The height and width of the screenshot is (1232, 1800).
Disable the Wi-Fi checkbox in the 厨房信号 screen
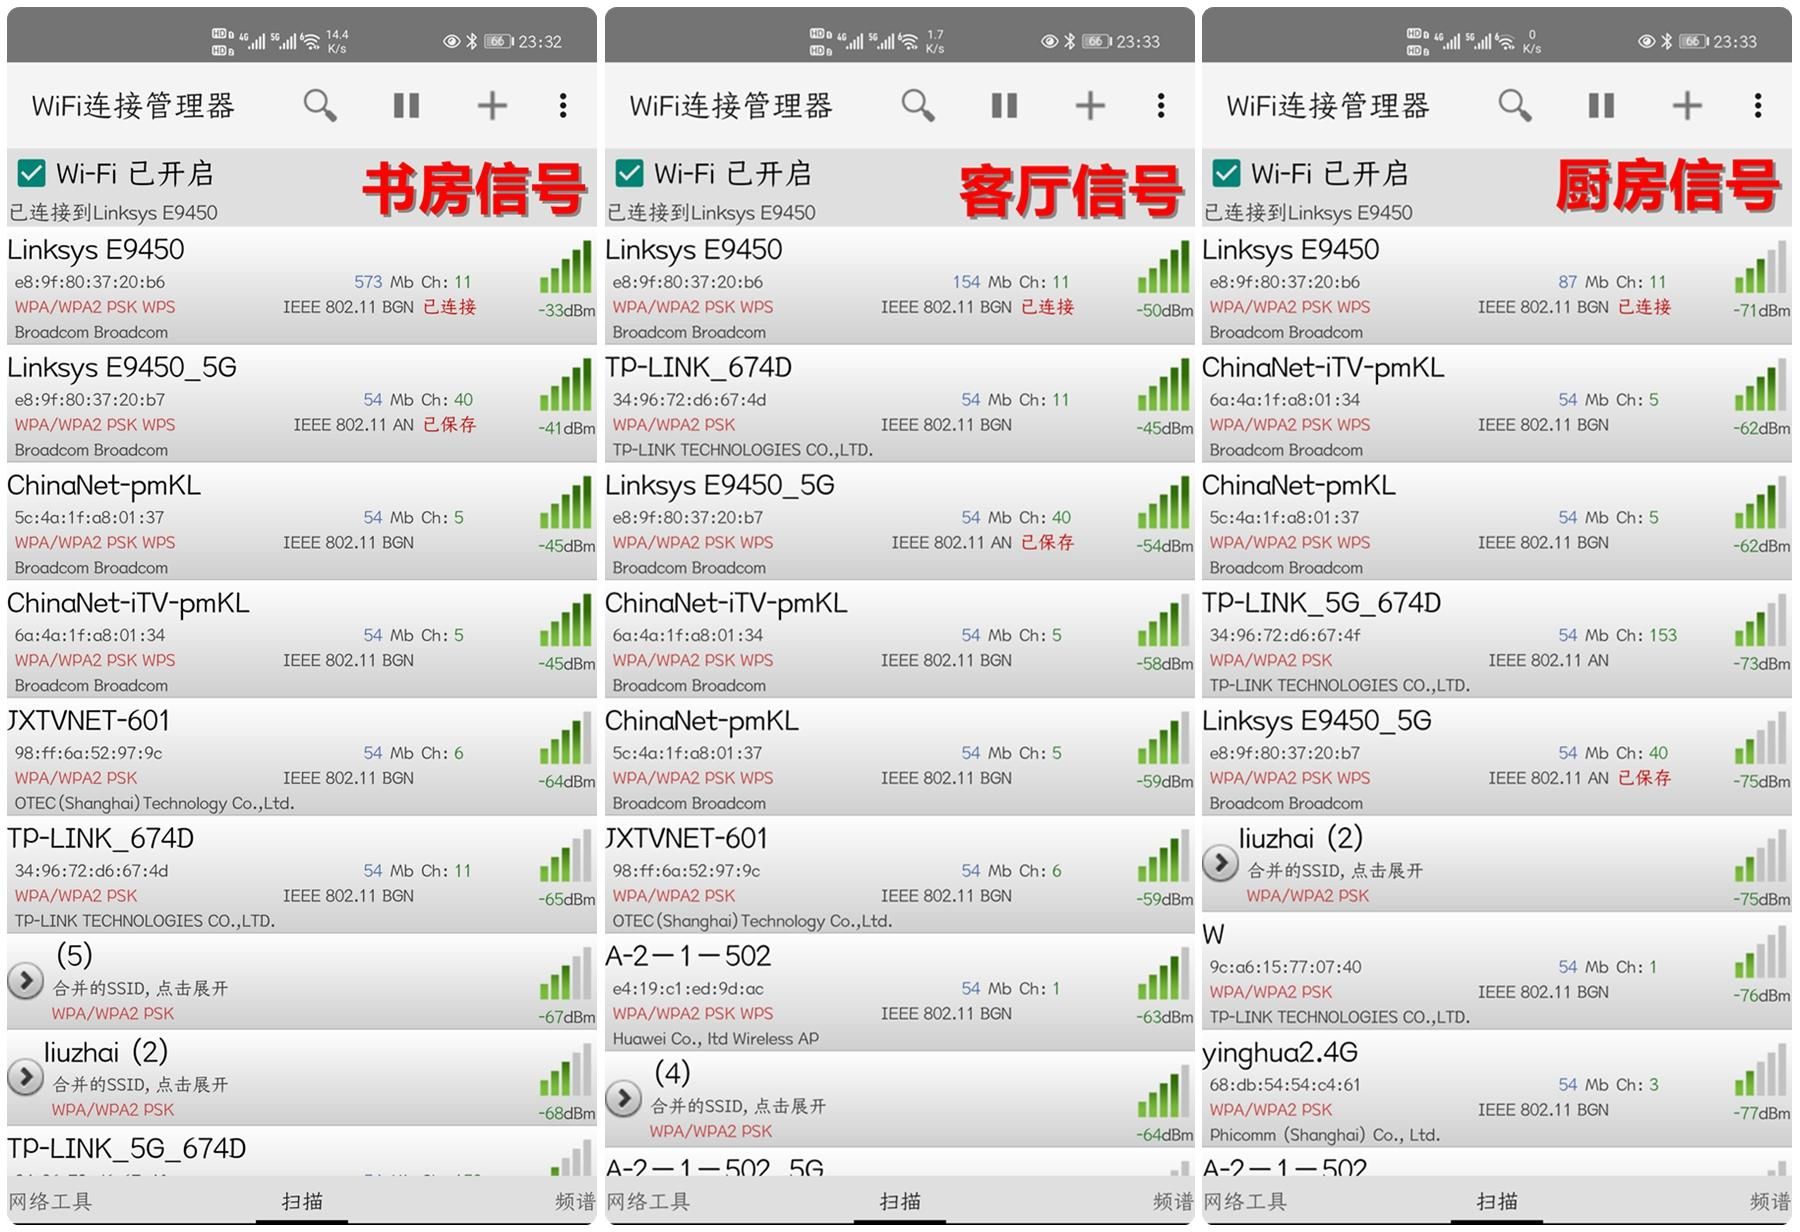pos(1226,174)
